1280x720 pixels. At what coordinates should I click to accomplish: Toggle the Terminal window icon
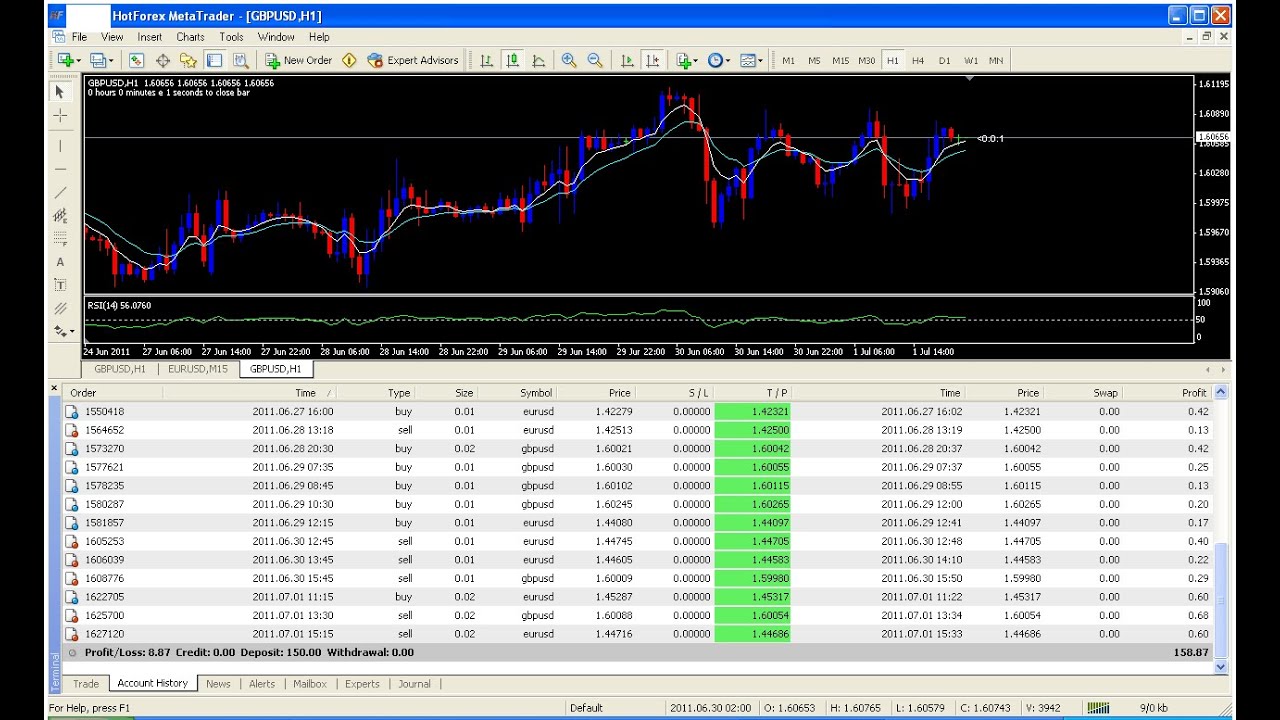[x=214, y=60]
